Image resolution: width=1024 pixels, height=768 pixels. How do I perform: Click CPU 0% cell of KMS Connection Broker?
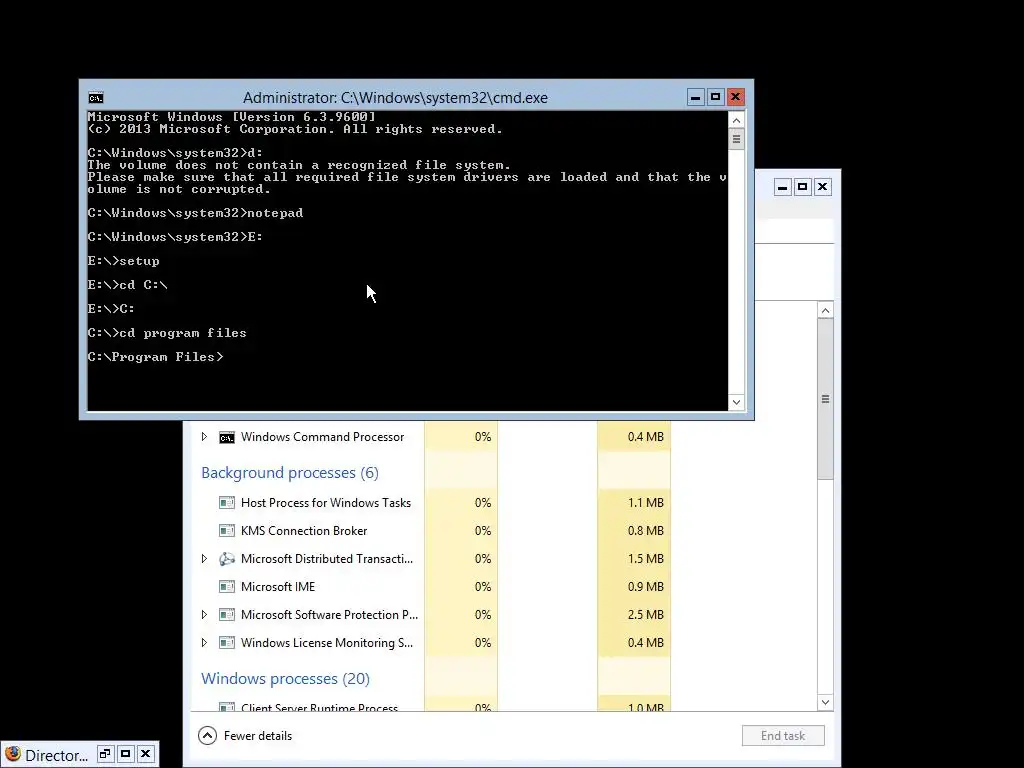click(x=461, y=531)
